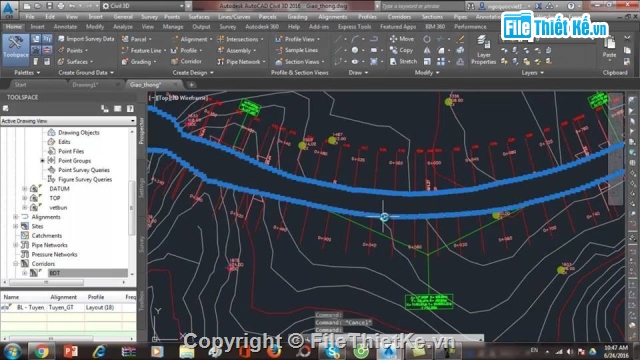Switch to the Drawing1 document tab

point(86,84)
